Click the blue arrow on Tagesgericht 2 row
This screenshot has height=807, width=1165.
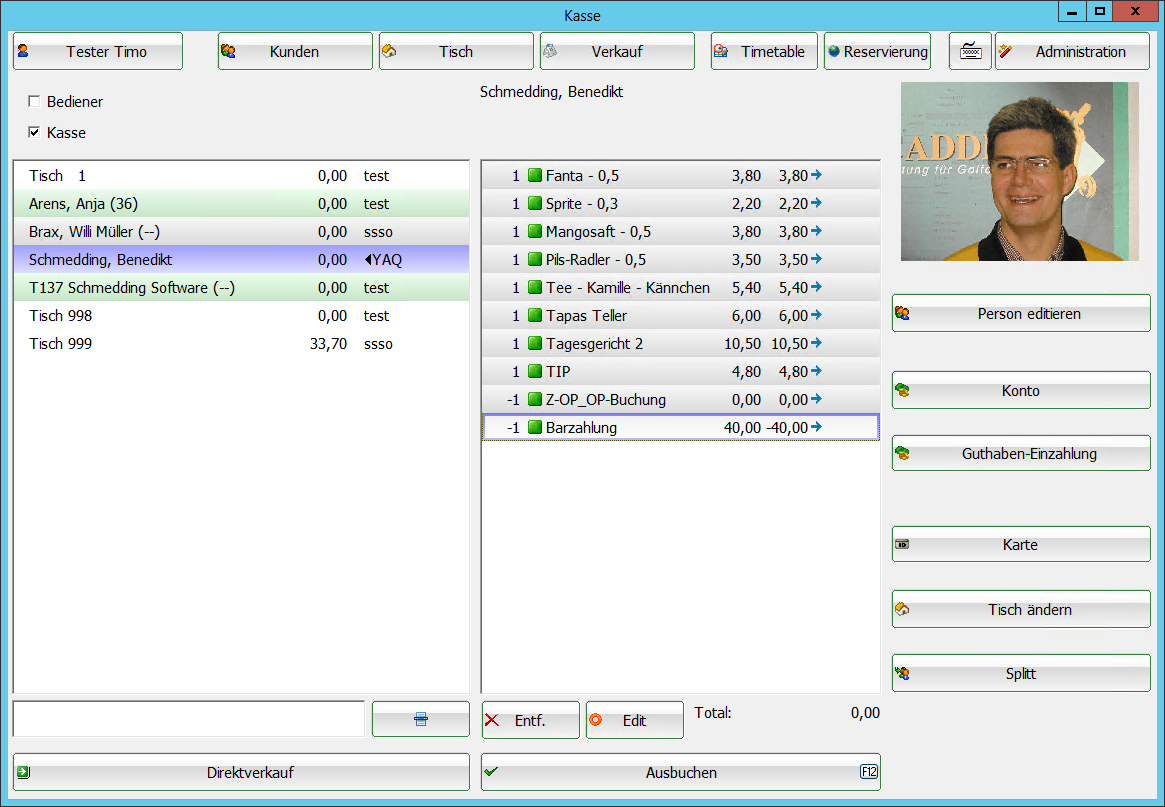(816, 343)
